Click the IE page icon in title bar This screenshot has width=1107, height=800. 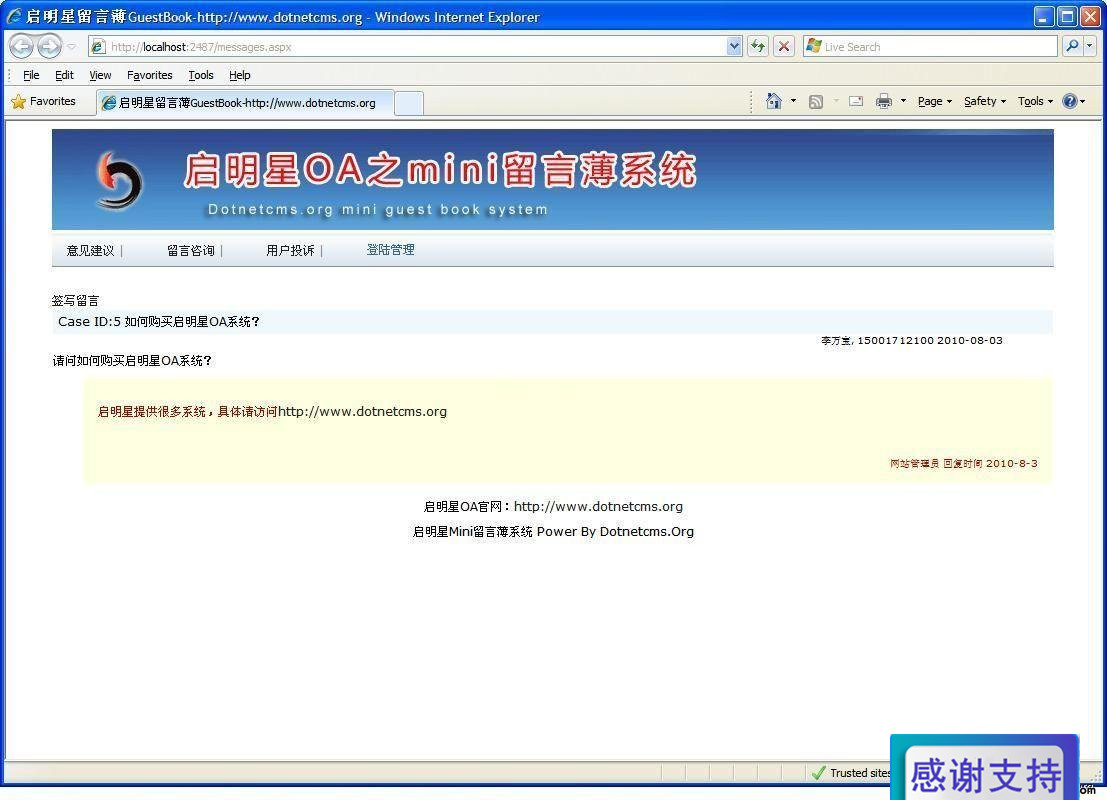(13, 16)
